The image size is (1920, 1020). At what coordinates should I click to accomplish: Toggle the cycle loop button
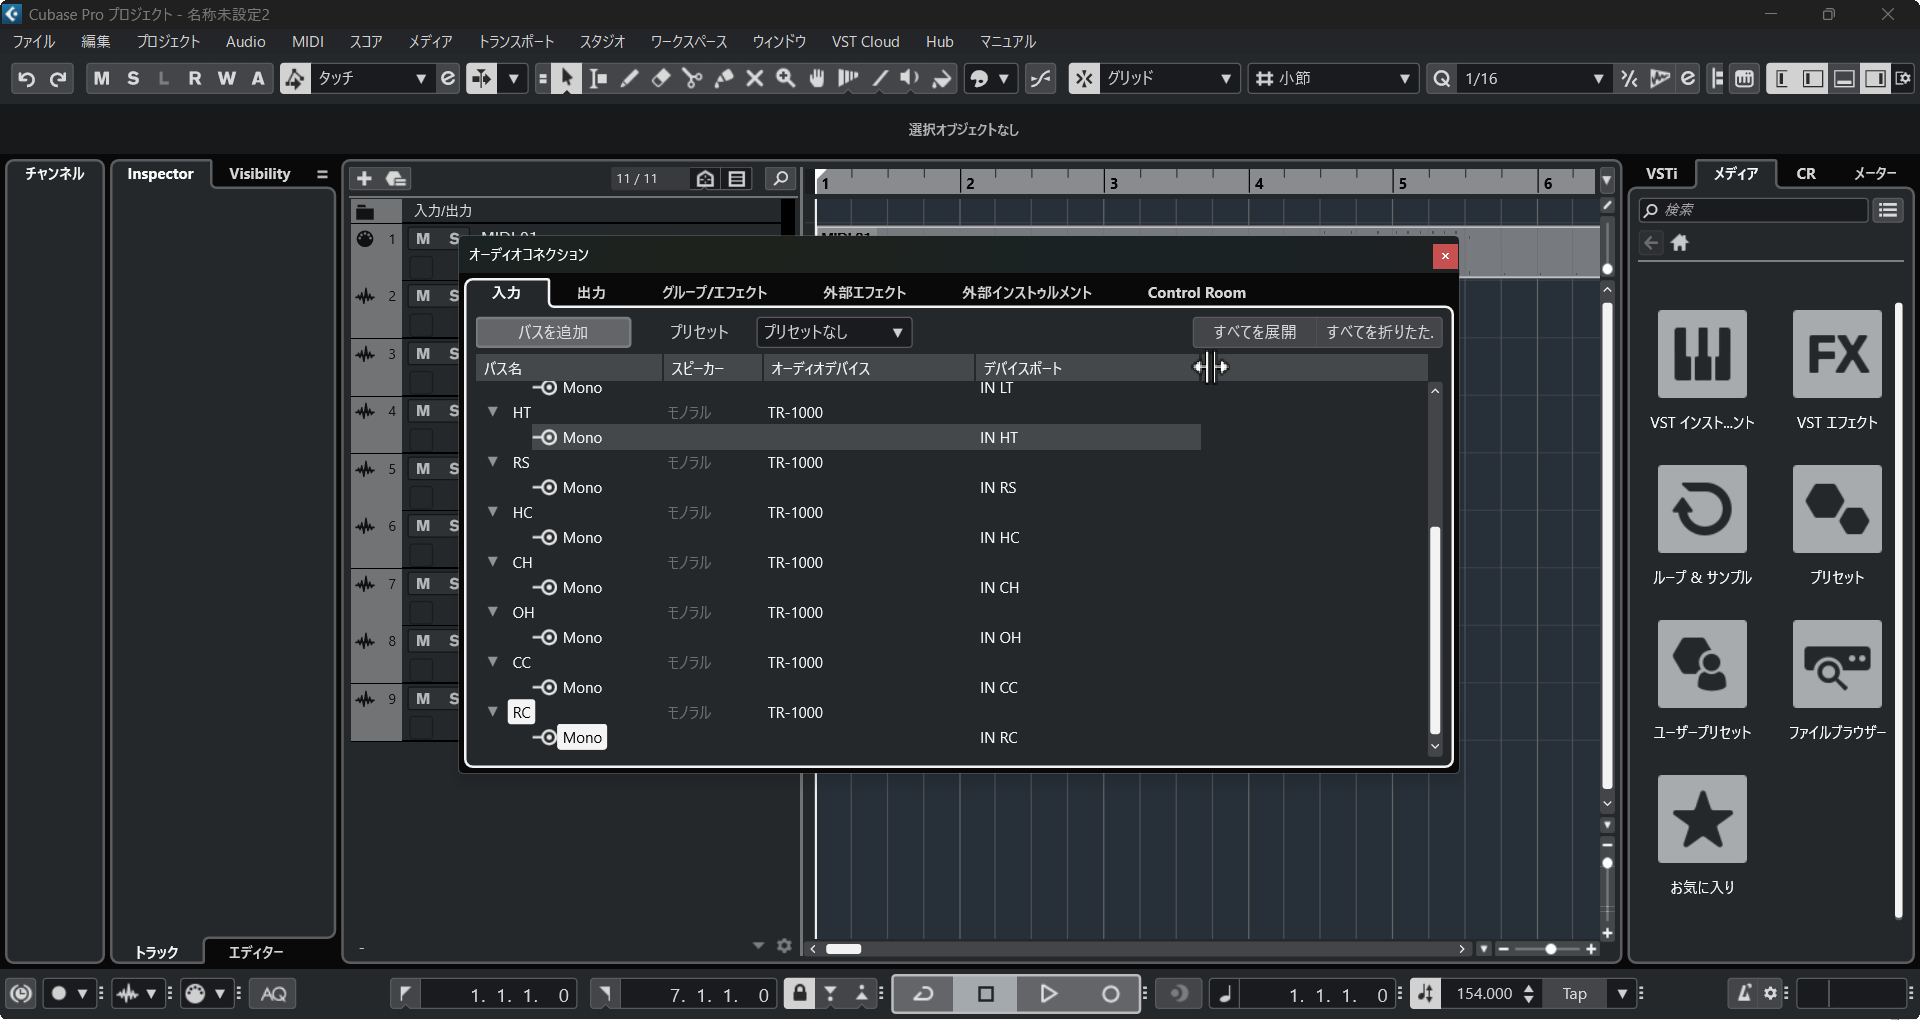click(x=923, y=994)
